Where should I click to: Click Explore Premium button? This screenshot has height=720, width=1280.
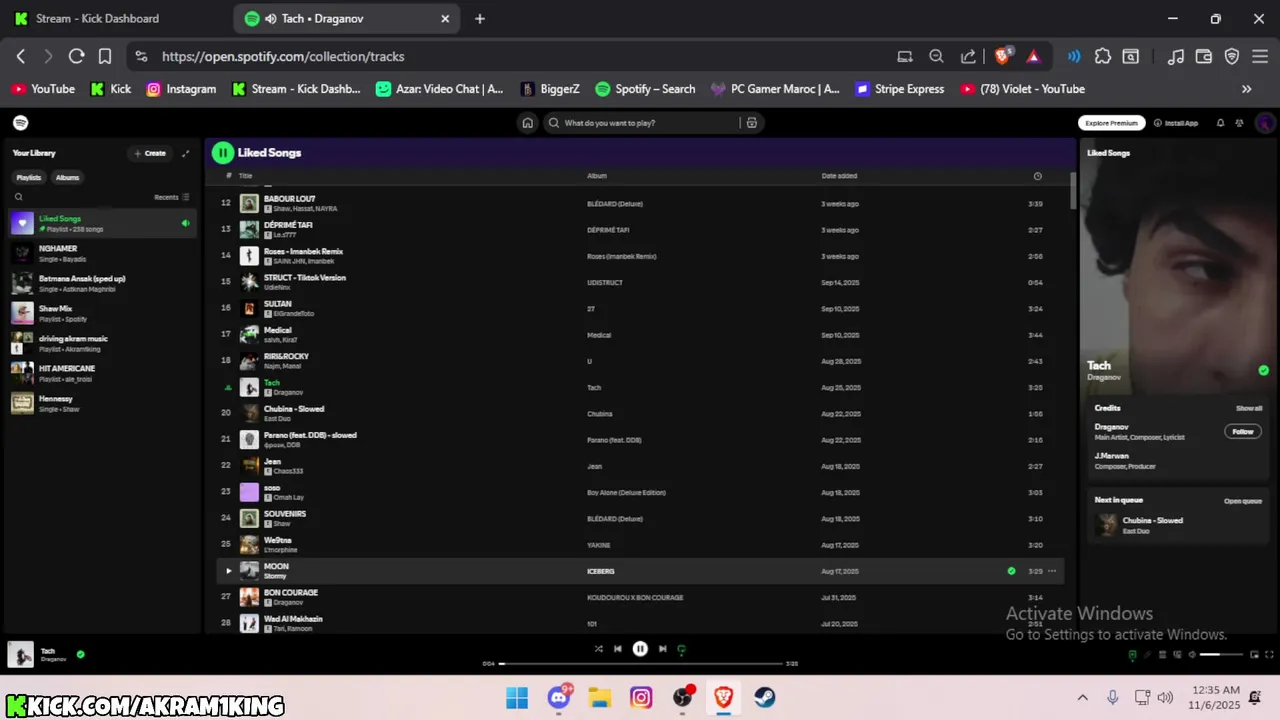pyautogui.click(x=1111, y=123)
